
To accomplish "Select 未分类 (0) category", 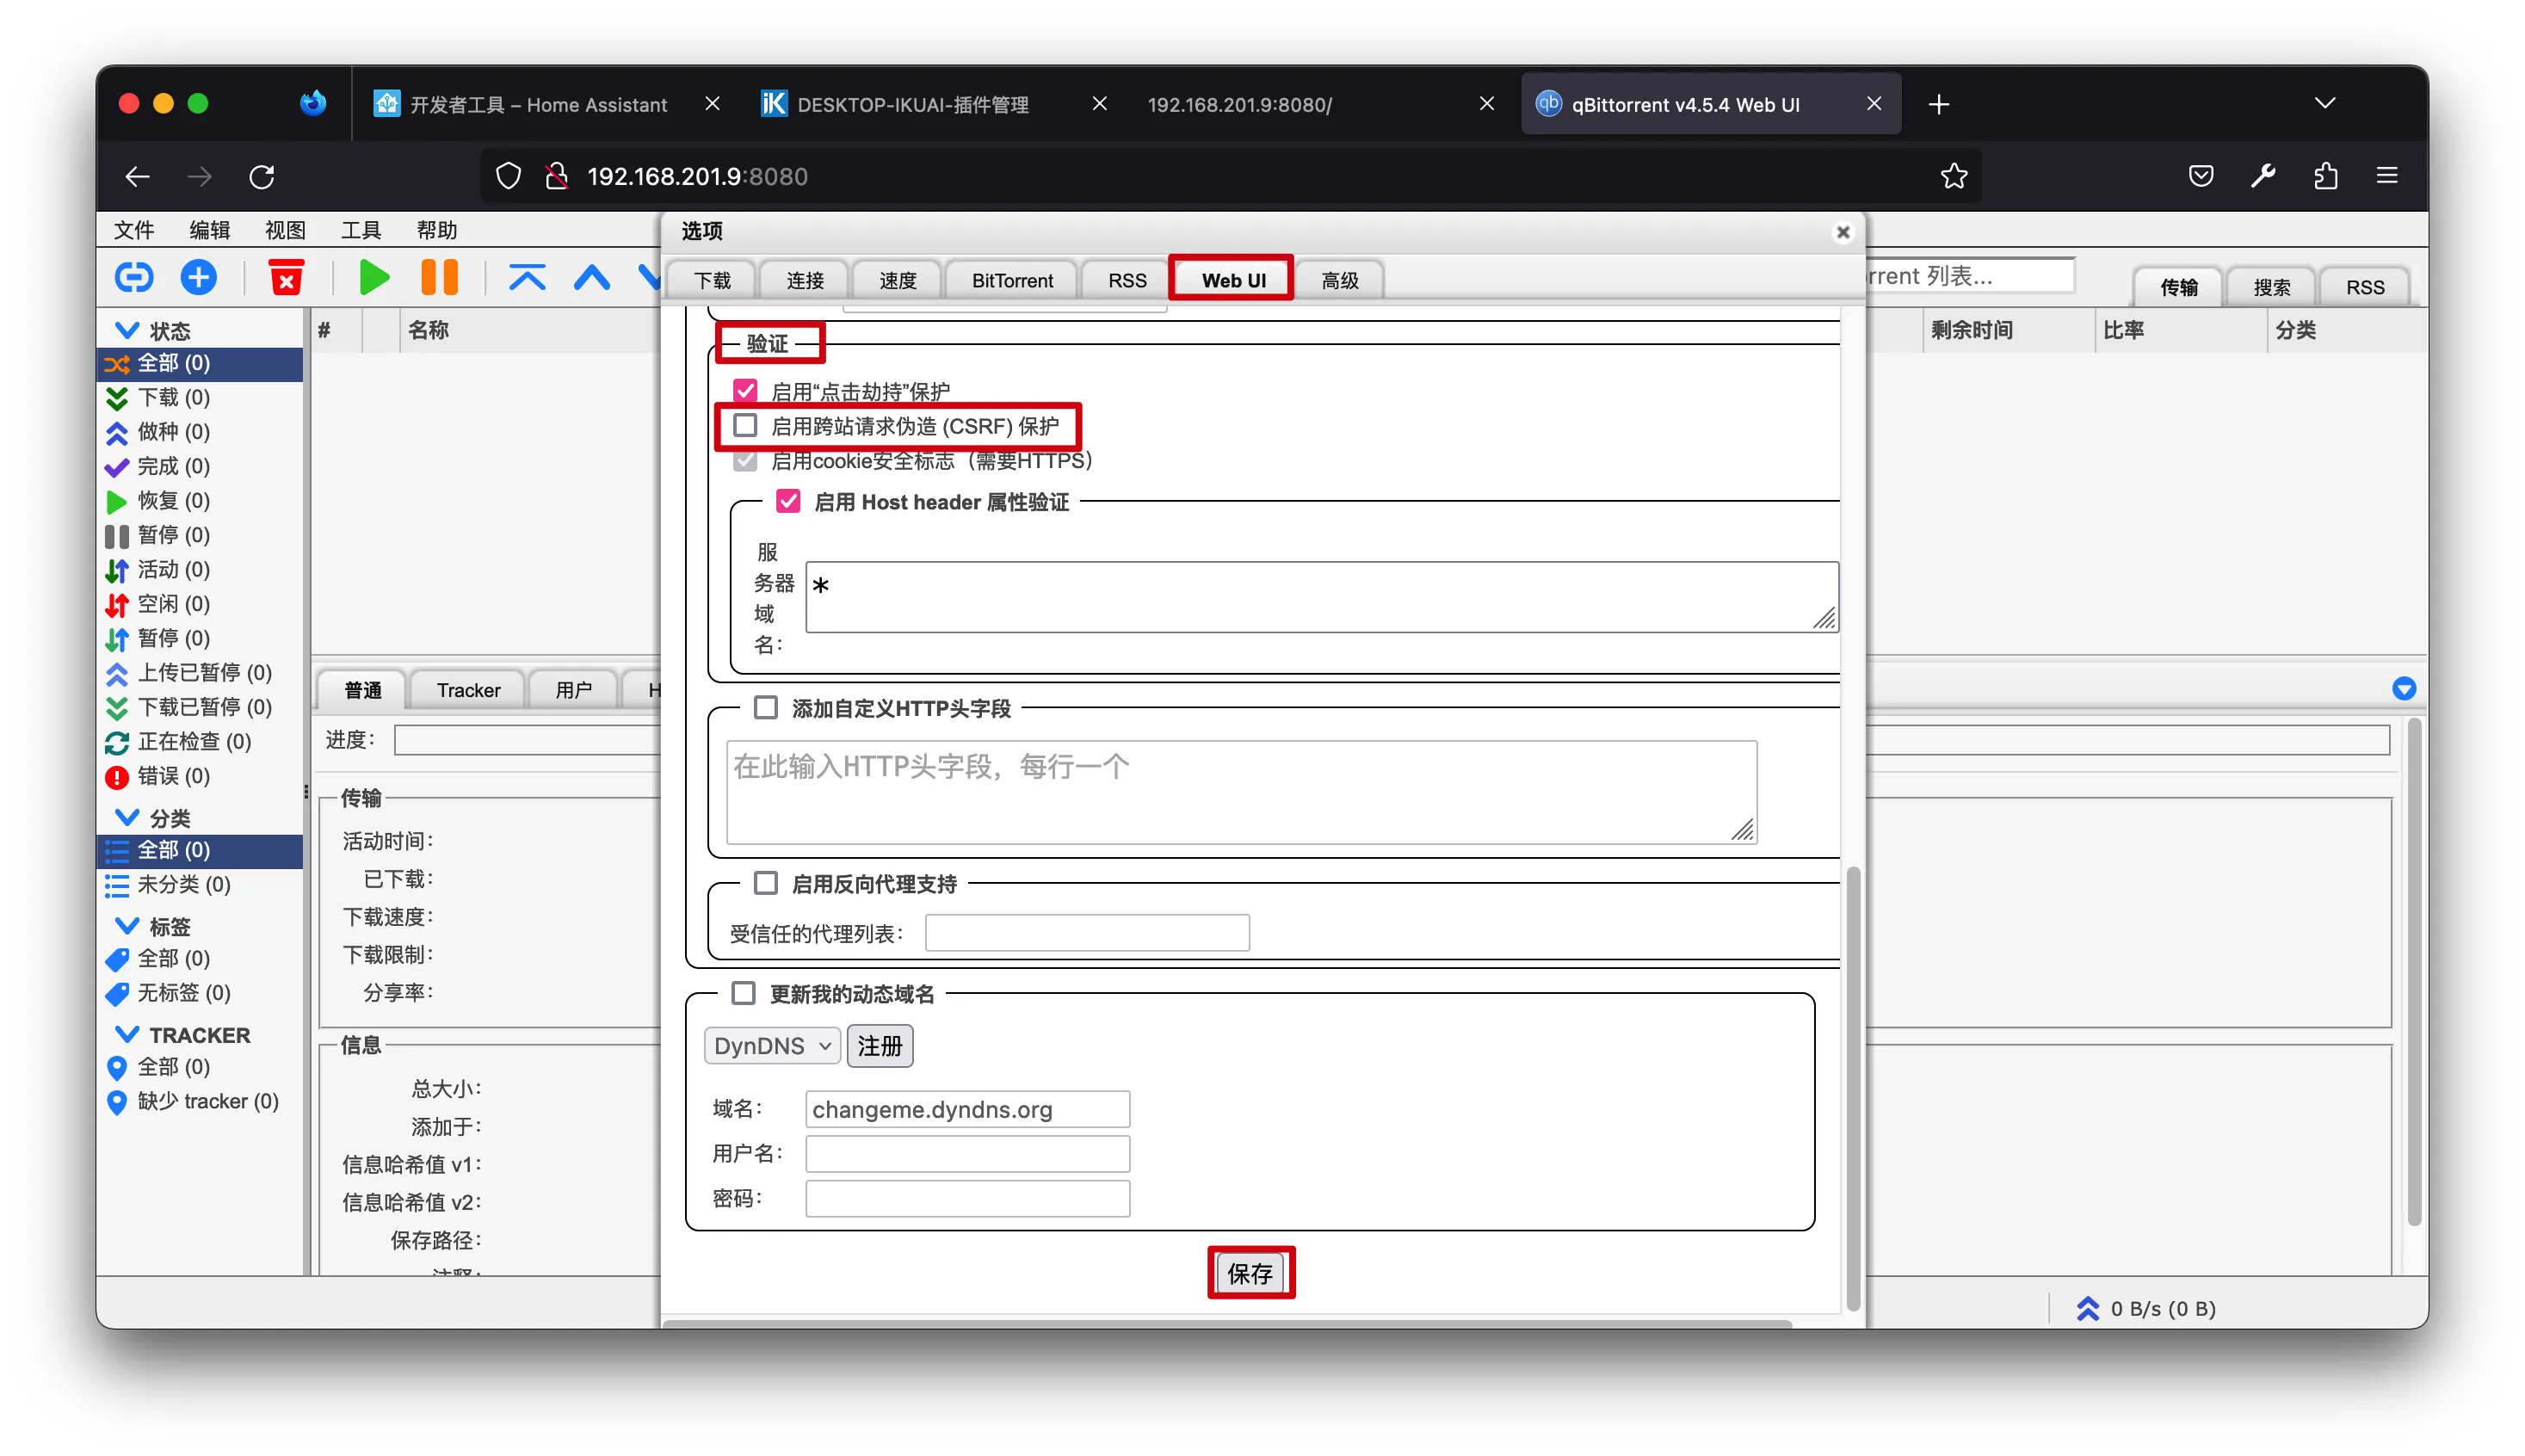I will tap(200, 885).
